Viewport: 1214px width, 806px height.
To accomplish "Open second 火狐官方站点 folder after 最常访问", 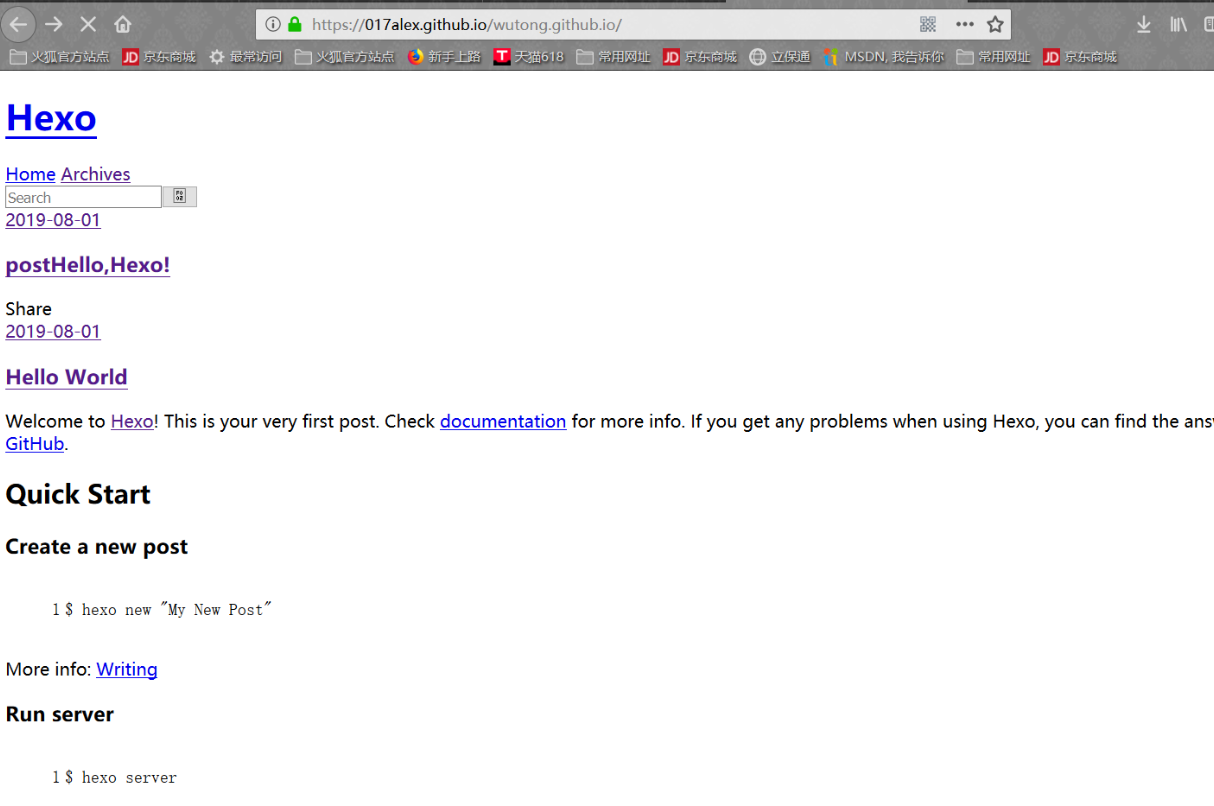I will (x=345, y=57).
